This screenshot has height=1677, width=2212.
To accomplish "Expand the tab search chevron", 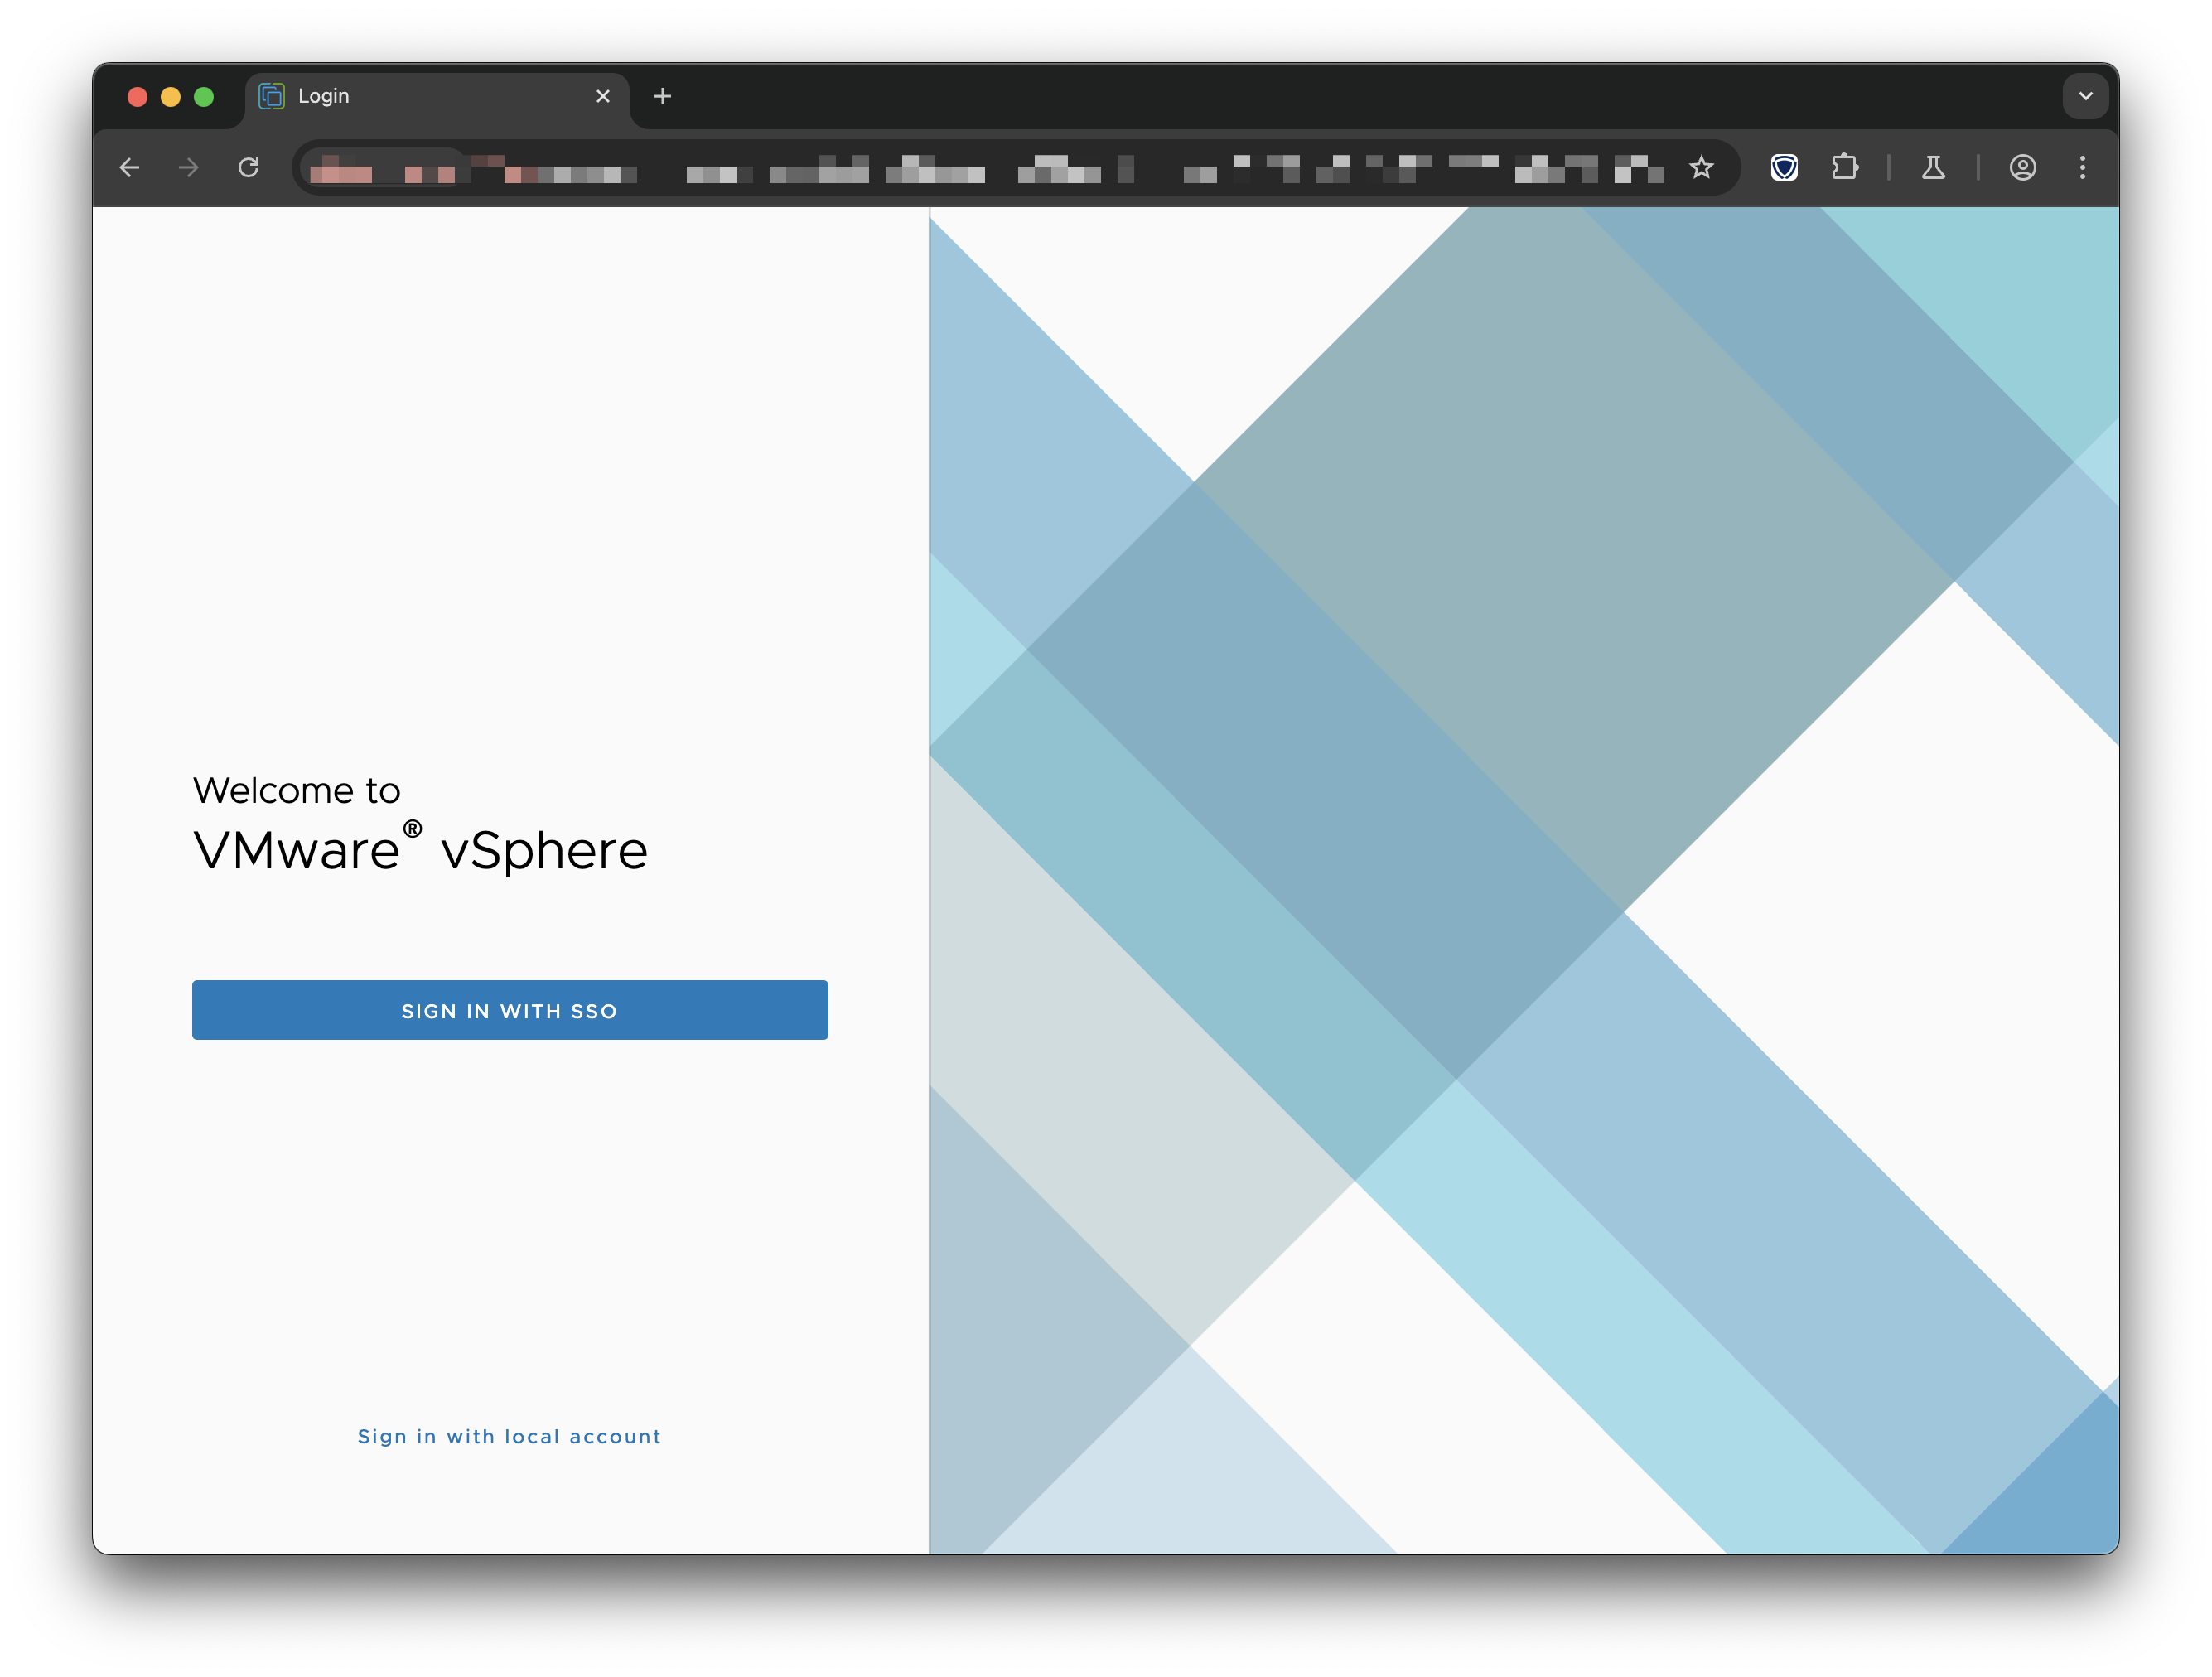I will (2085, 96).
